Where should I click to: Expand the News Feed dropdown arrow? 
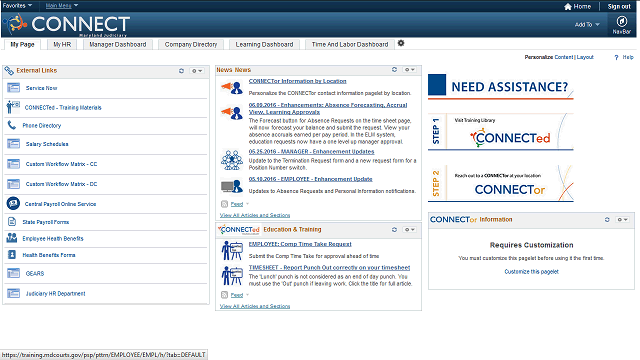tap(247, 204)
